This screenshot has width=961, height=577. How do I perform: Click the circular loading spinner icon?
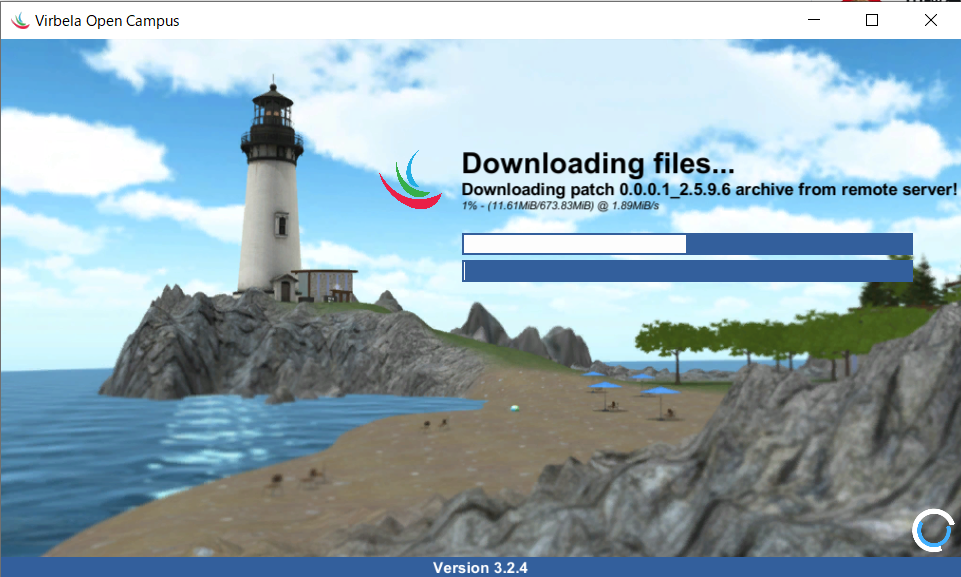[x=931, y=531]
